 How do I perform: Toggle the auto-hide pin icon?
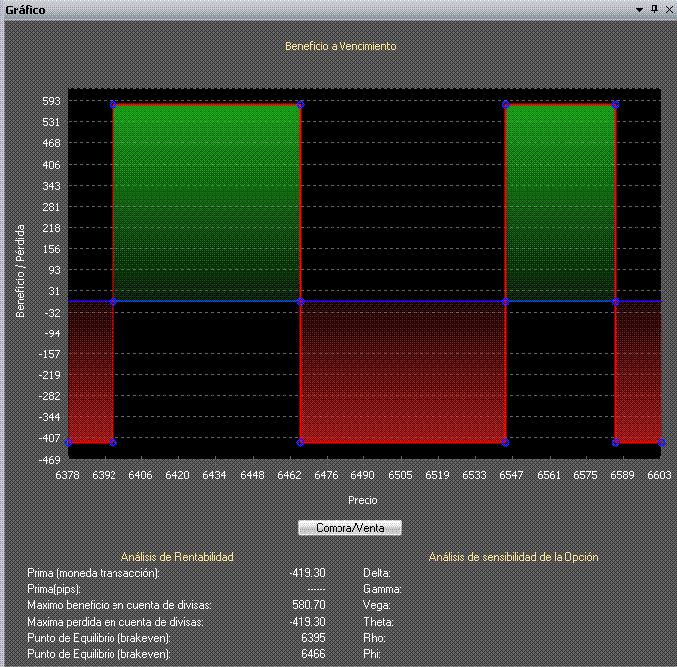(x=653, y=9)
